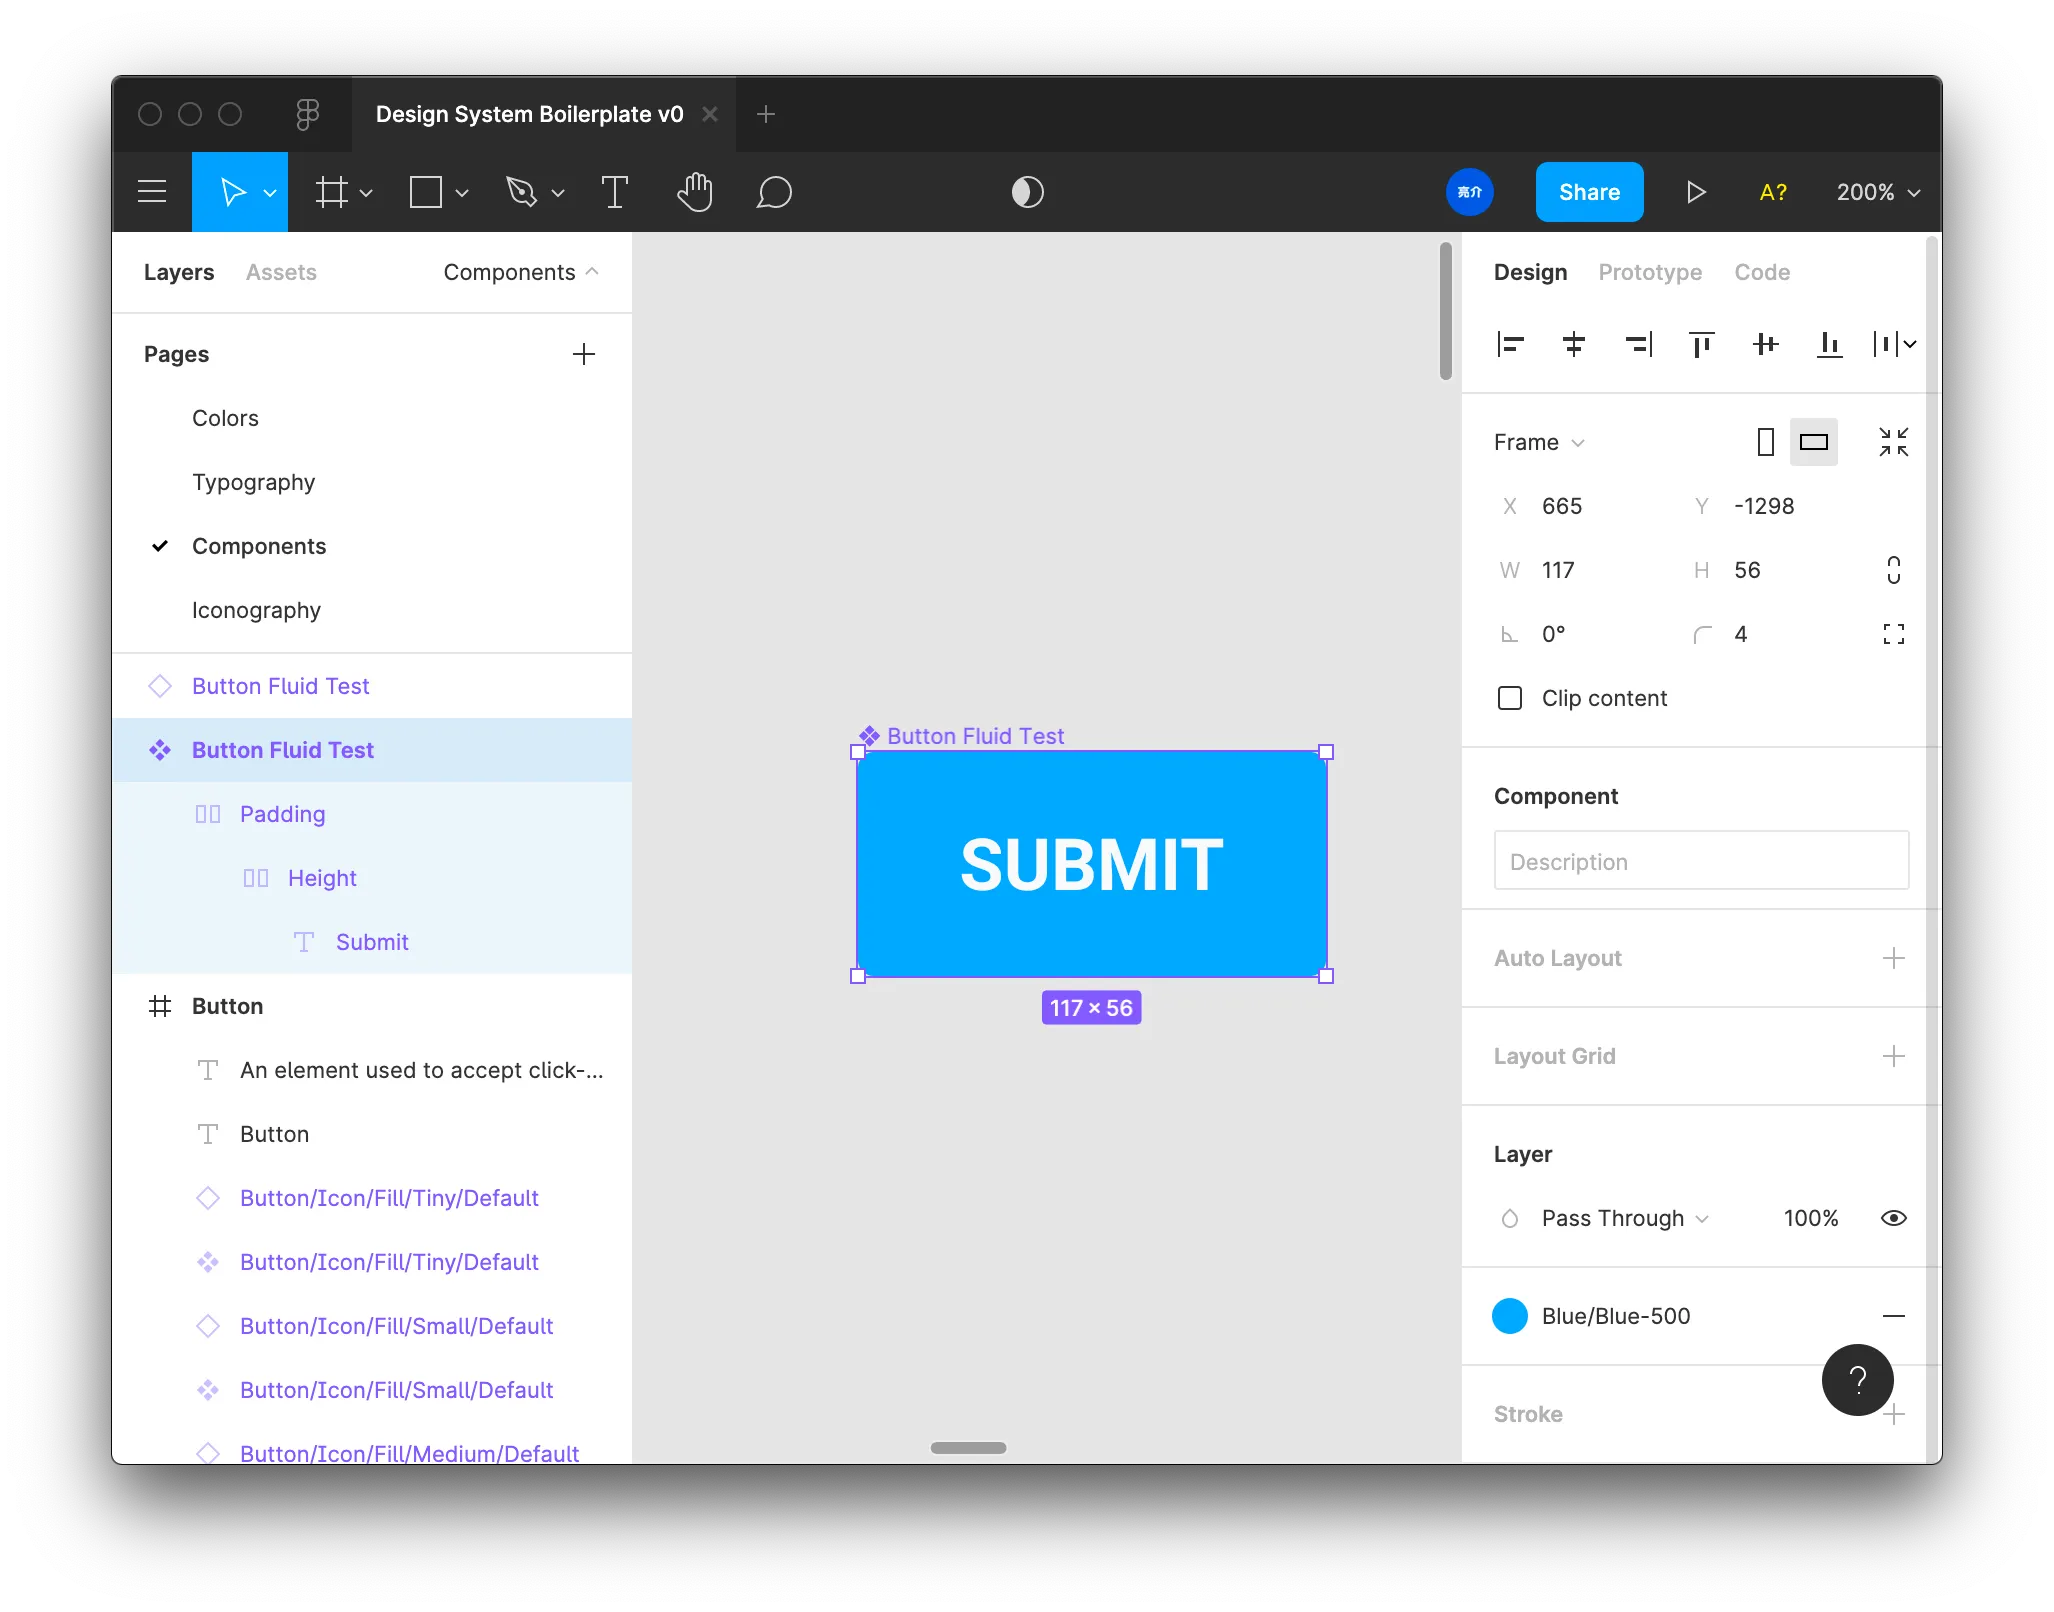Image resolution: width=2054 pixels, height=1612 pixels.
Task: Open the 200% zoom dropdown
Action: 1878,192
